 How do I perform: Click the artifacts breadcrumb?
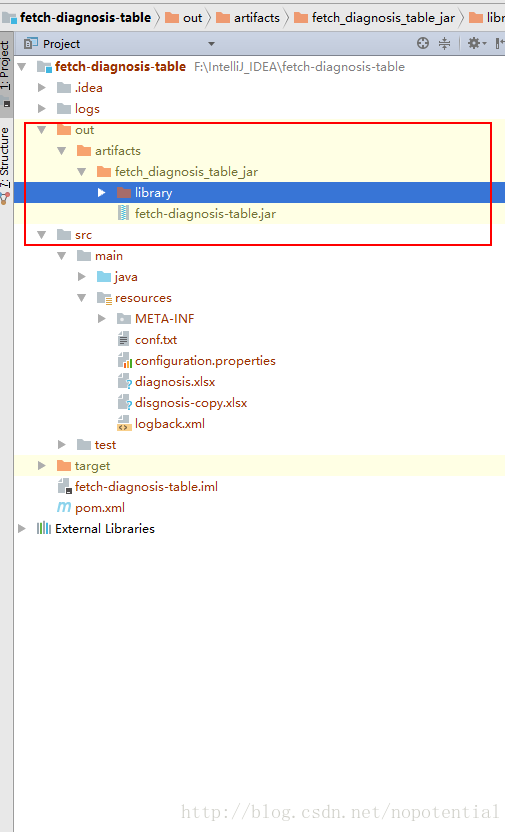pos(248,18)
